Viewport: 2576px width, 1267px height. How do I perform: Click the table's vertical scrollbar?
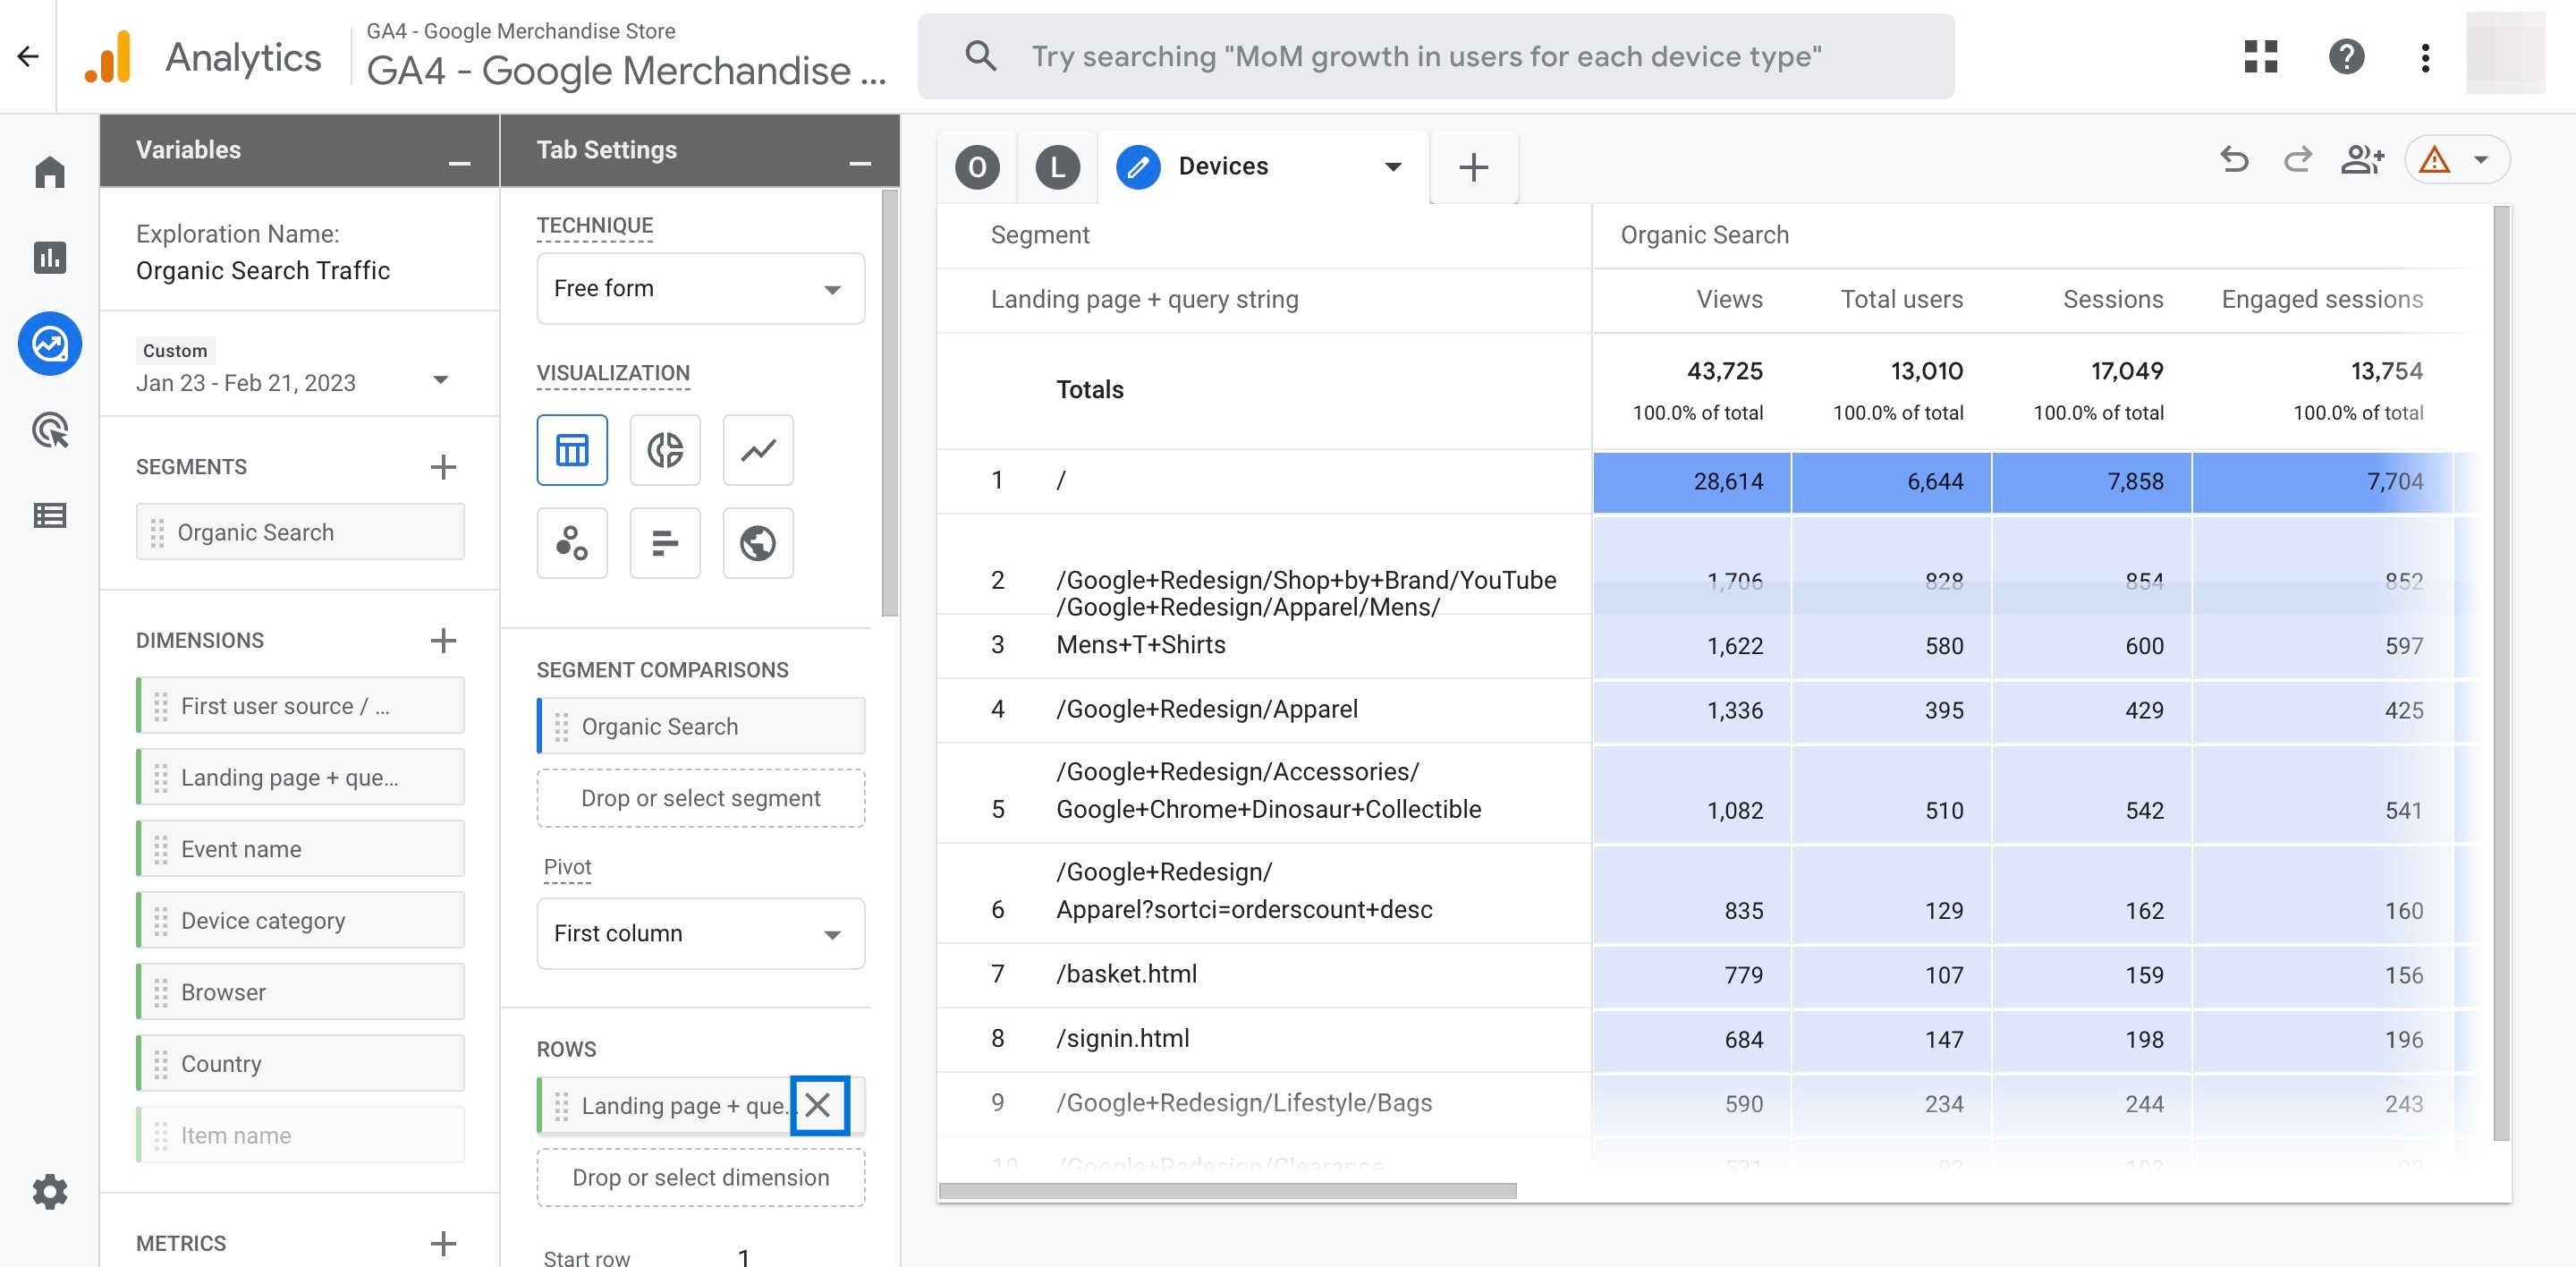(x=2501, y=672)
